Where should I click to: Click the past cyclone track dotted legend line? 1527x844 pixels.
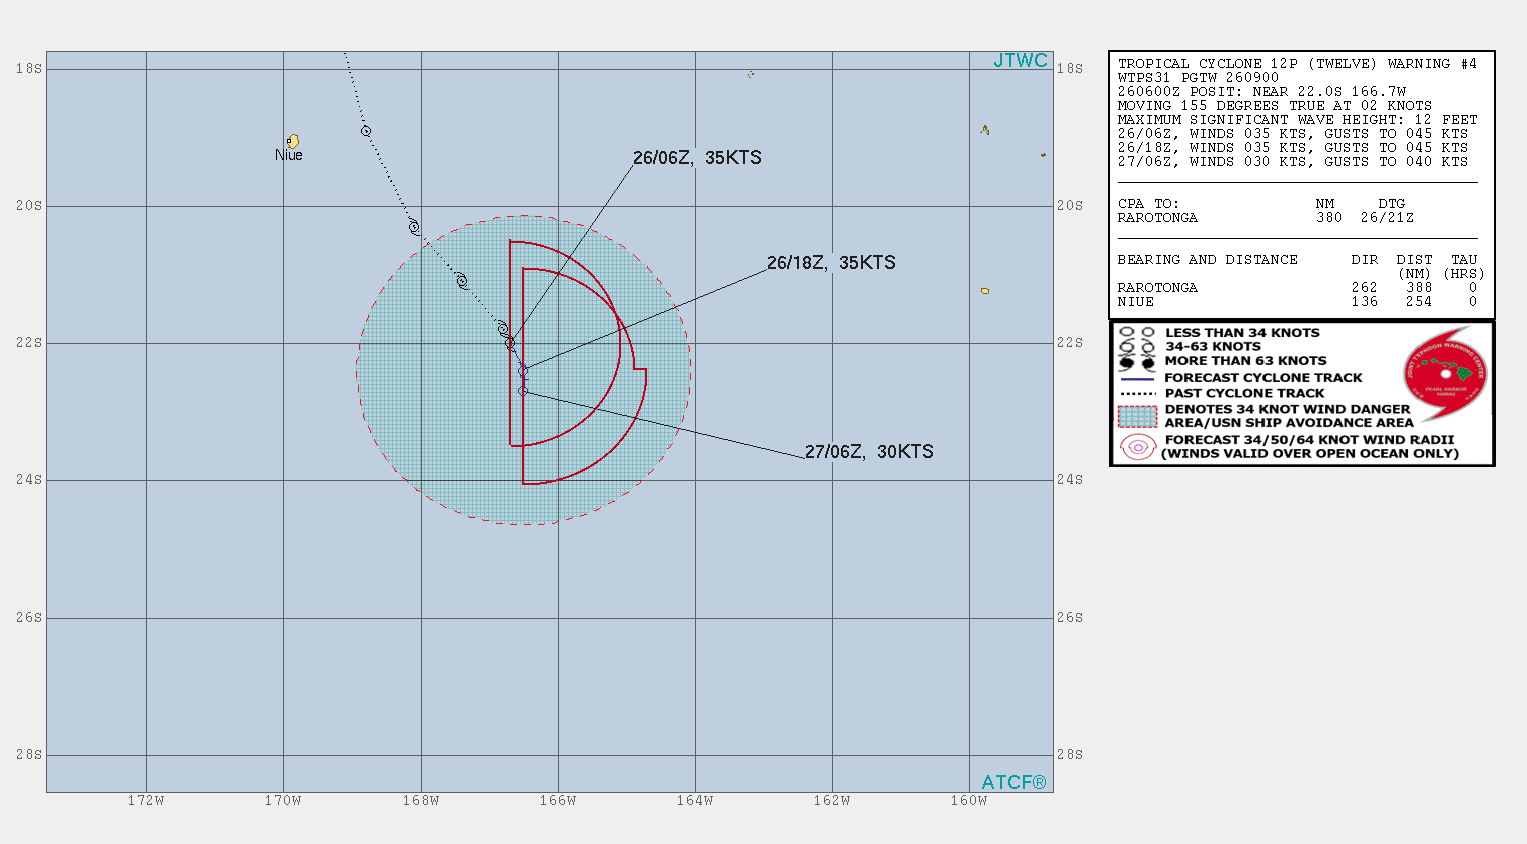point(1138,394)
